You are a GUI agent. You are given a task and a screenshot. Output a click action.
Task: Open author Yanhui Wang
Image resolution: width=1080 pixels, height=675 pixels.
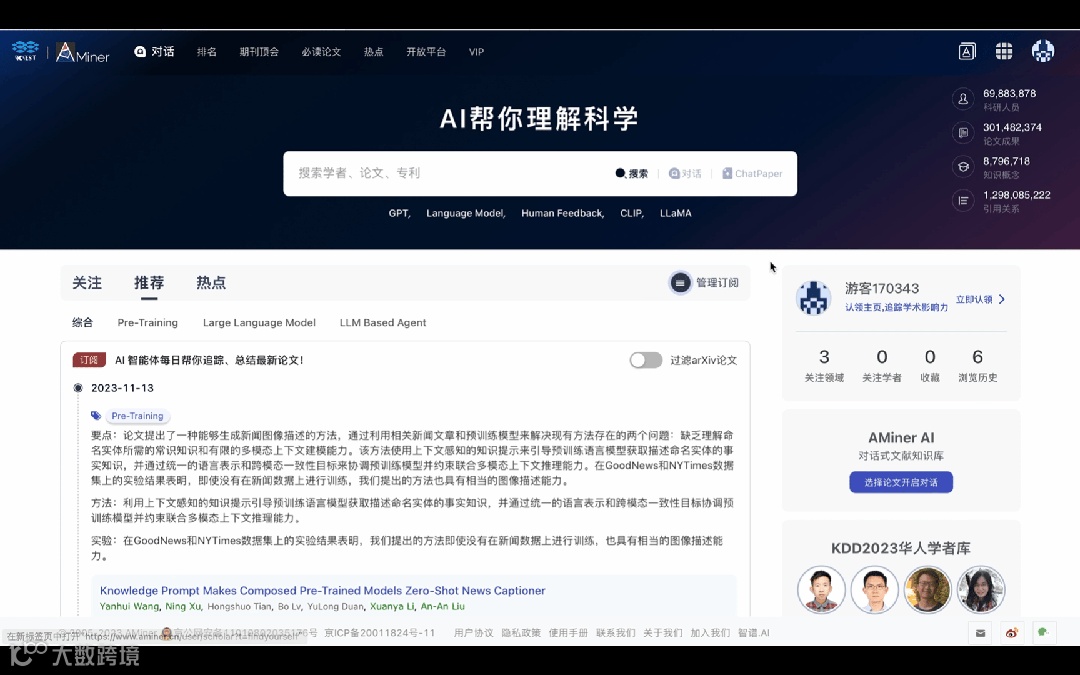coord(129,606)
